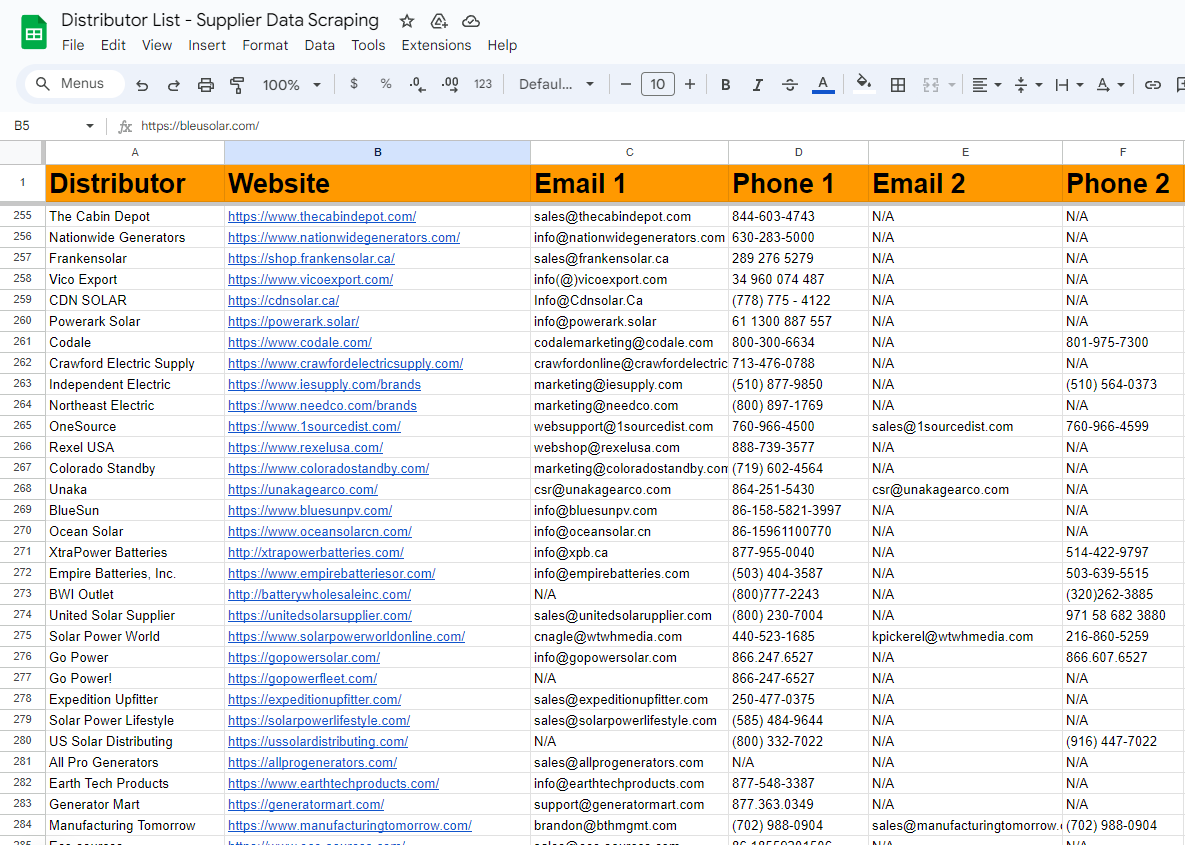Select column B header
This screenshot has width=1185, height=845.
click(377, 153)
